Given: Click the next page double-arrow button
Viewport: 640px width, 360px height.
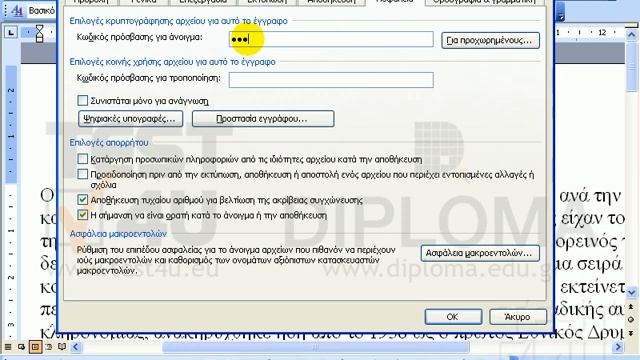Looking at the screenshot, I should point(631,333).
